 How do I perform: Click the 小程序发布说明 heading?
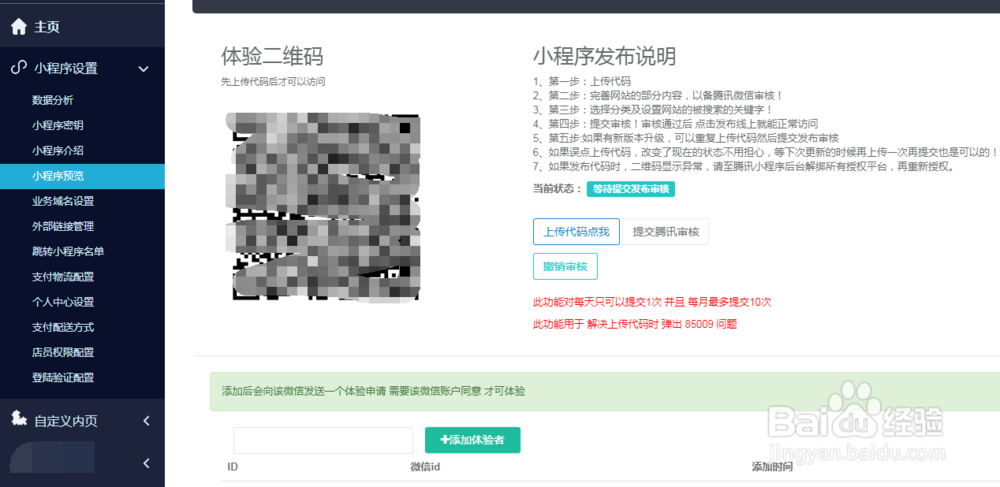(604, 57)
